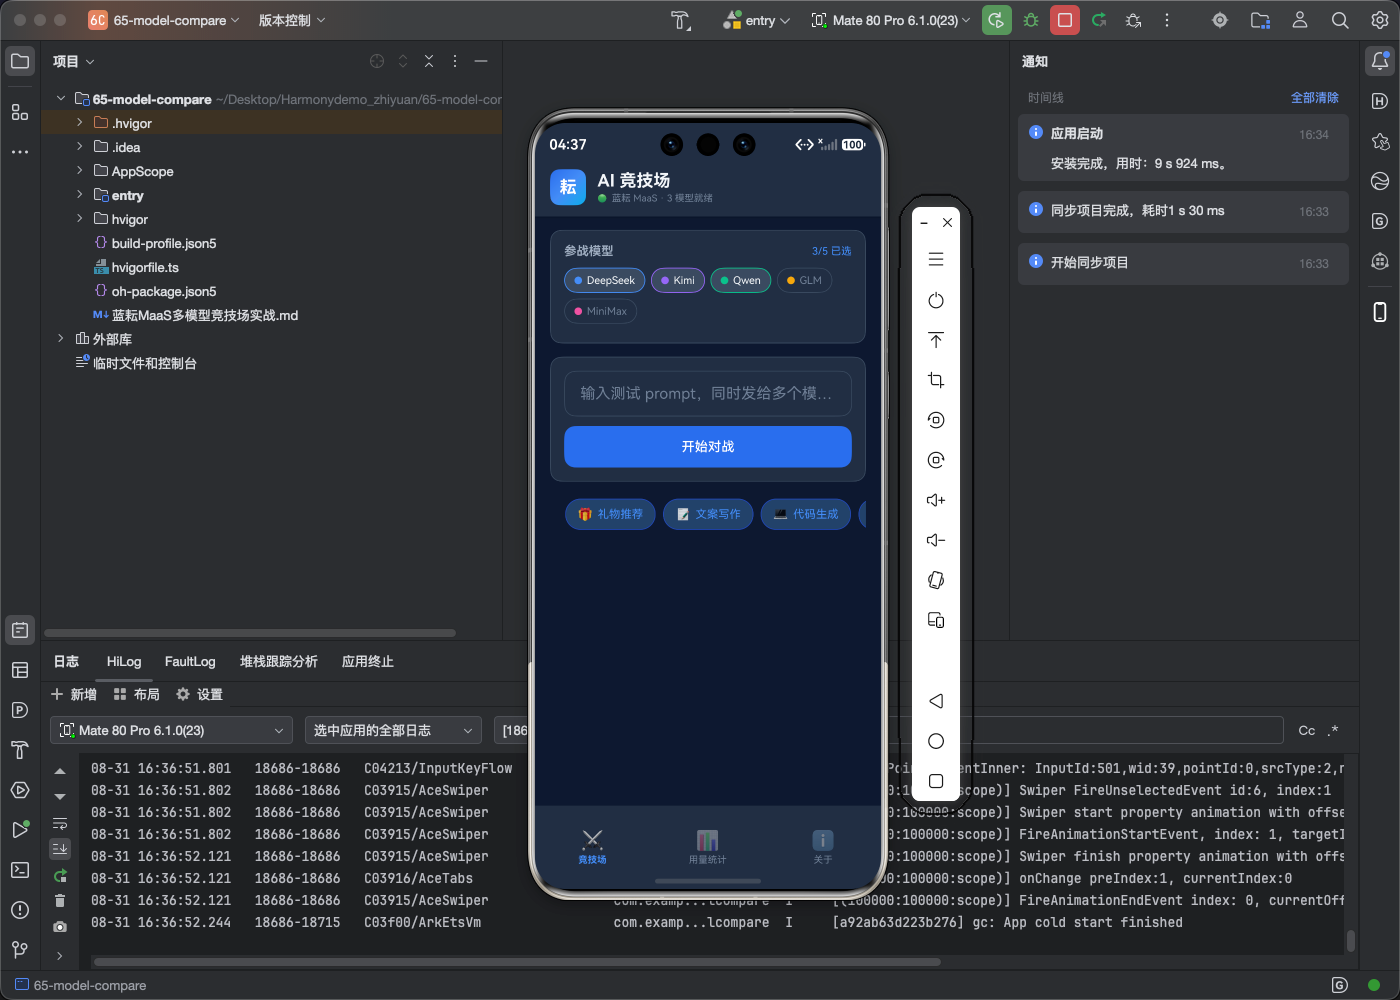Image resolution: width=1400 pixels, height=1000 pixels.
Task: Stop the running app using the red stop button
Action: (1065, 20)
